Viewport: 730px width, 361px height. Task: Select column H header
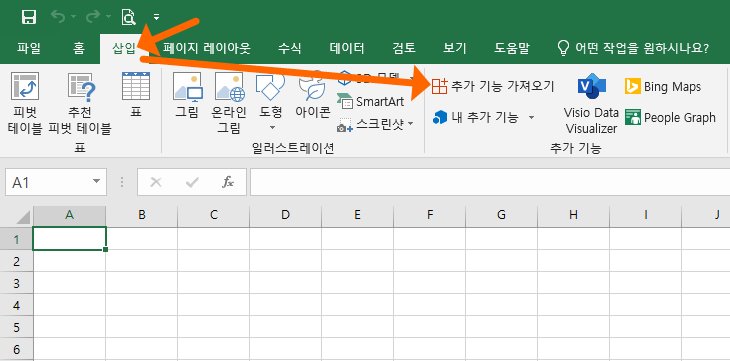coord(574,216)
